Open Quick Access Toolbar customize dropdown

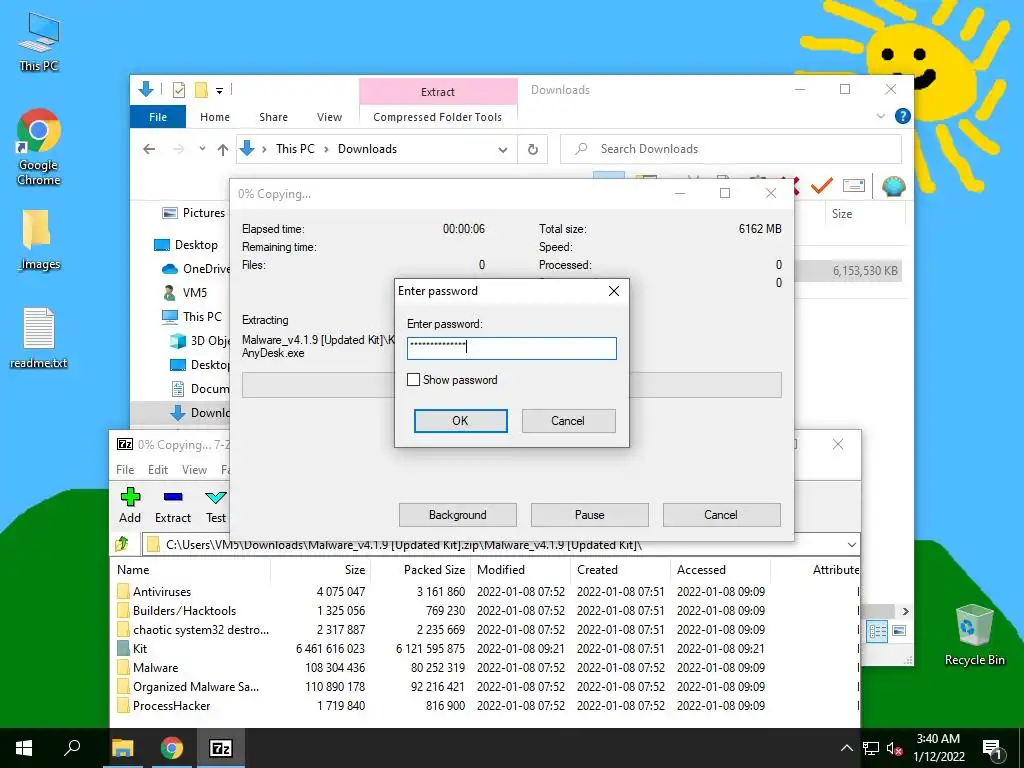pos(219,90)
